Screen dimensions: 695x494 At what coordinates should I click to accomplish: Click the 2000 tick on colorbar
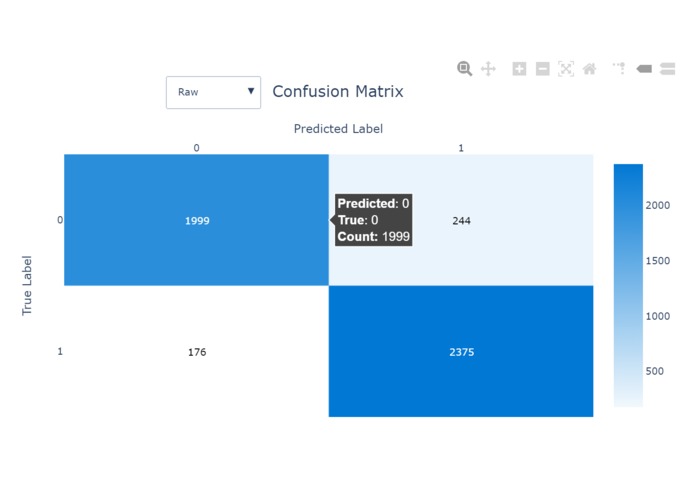[x=658, y=205]
